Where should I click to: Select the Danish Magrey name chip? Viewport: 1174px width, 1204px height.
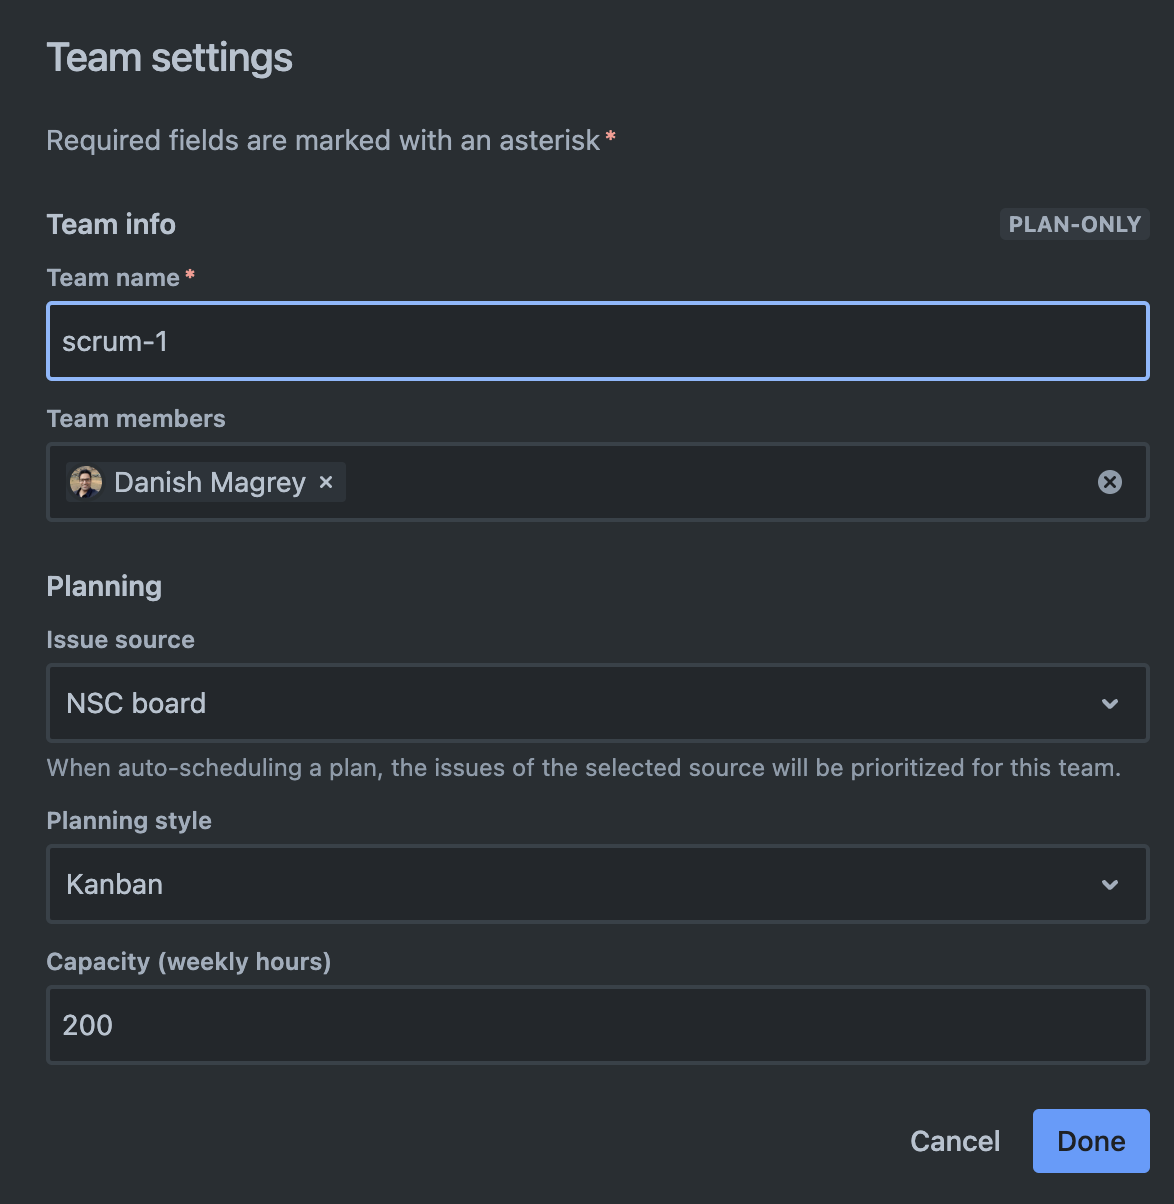click(x=210, y=482)
